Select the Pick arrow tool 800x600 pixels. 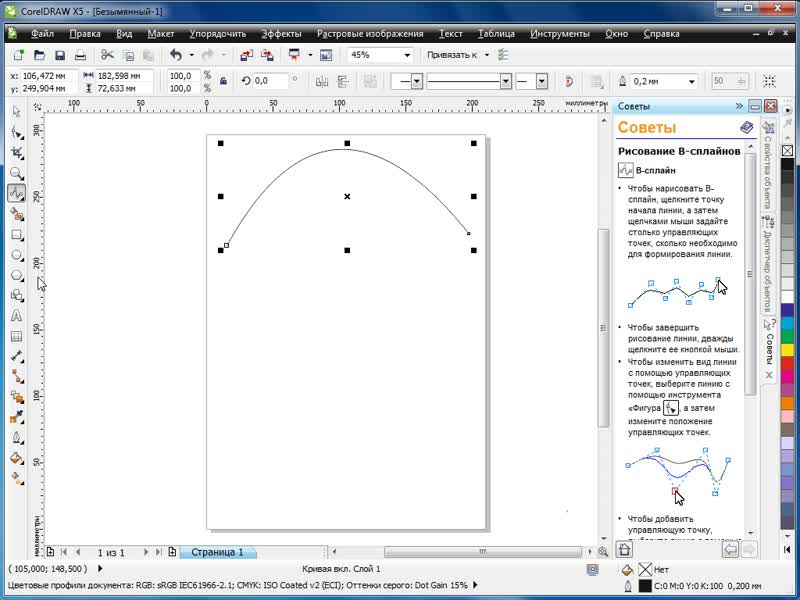(16, 111)
